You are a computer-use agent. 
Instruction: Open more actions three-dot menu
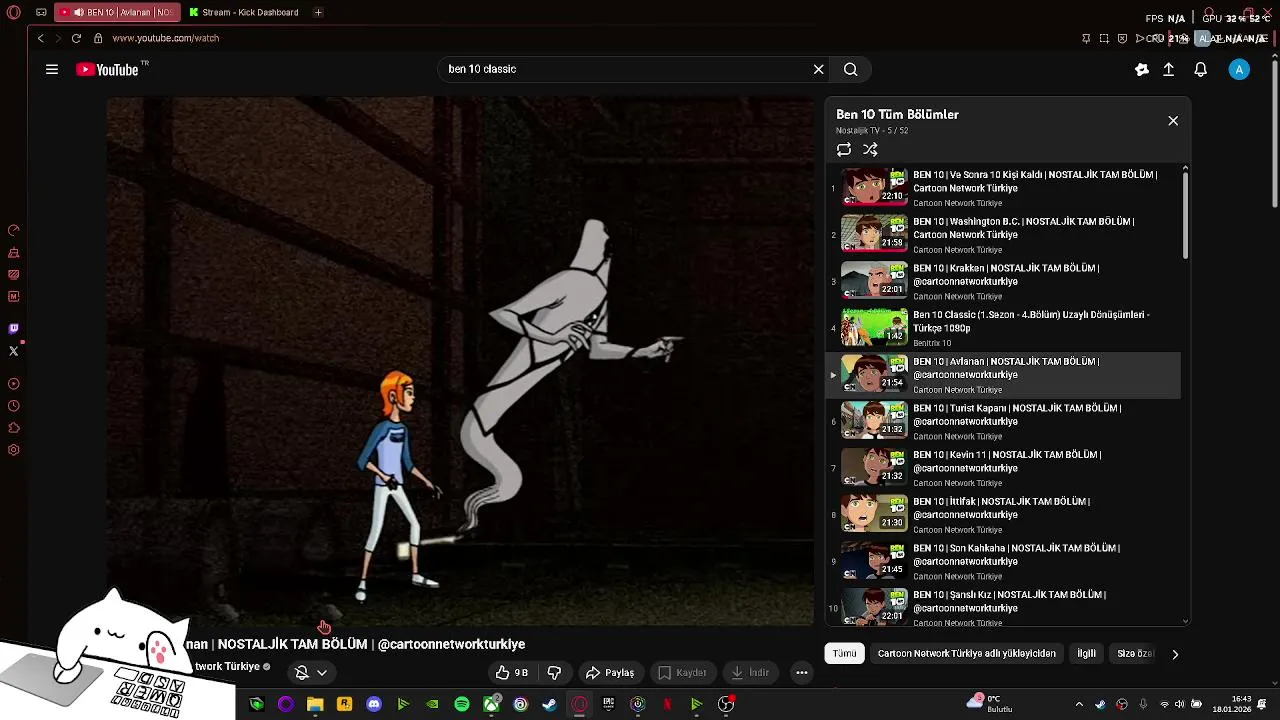point(802,673)
